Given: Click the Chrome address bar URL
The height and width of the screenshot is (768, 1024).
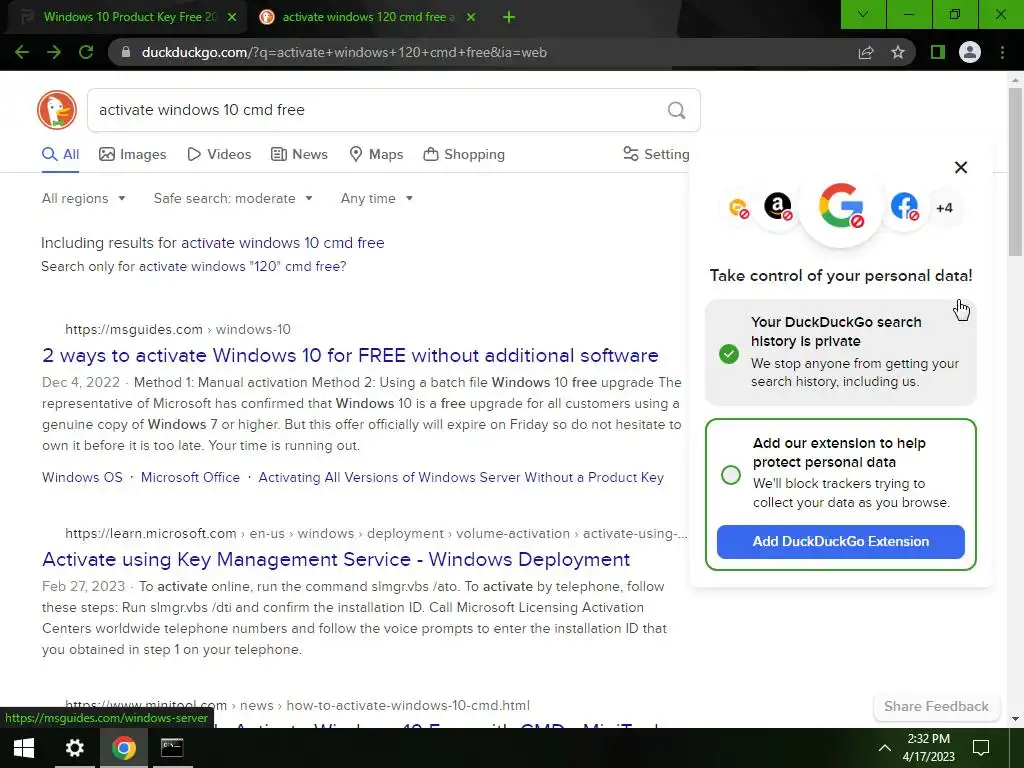Looking at the screenshot, I should pyautogui.click(x=344, y=52).
